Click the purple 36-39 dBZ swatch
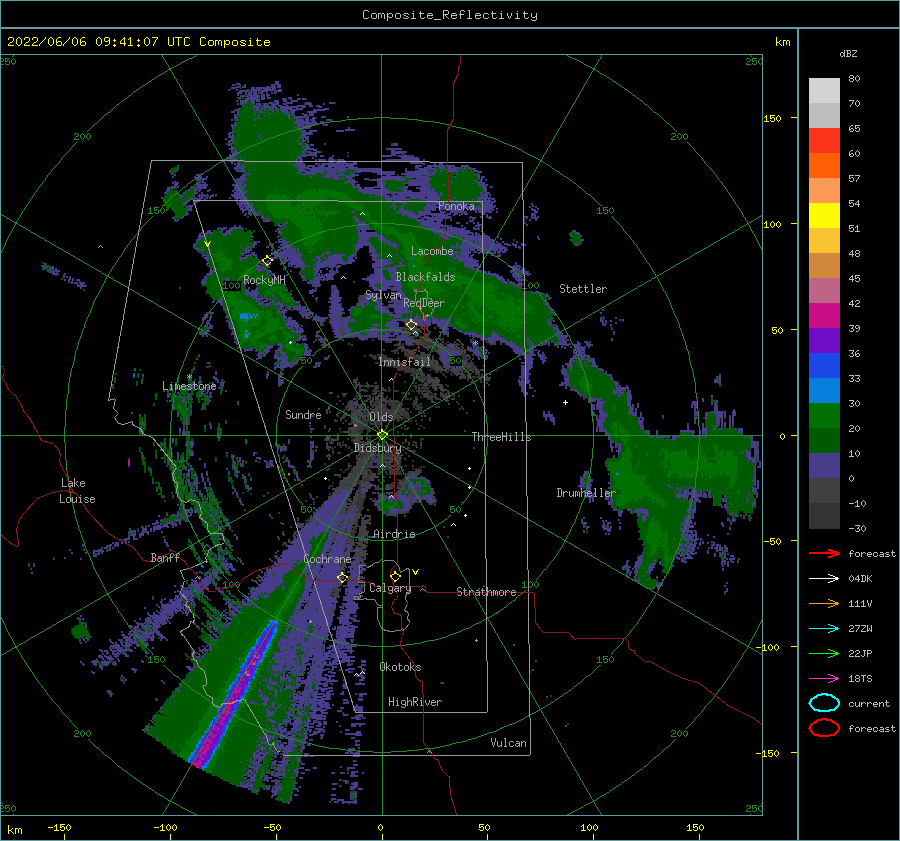The height and width of the screenshot is (841, 900). click(824, 340)
